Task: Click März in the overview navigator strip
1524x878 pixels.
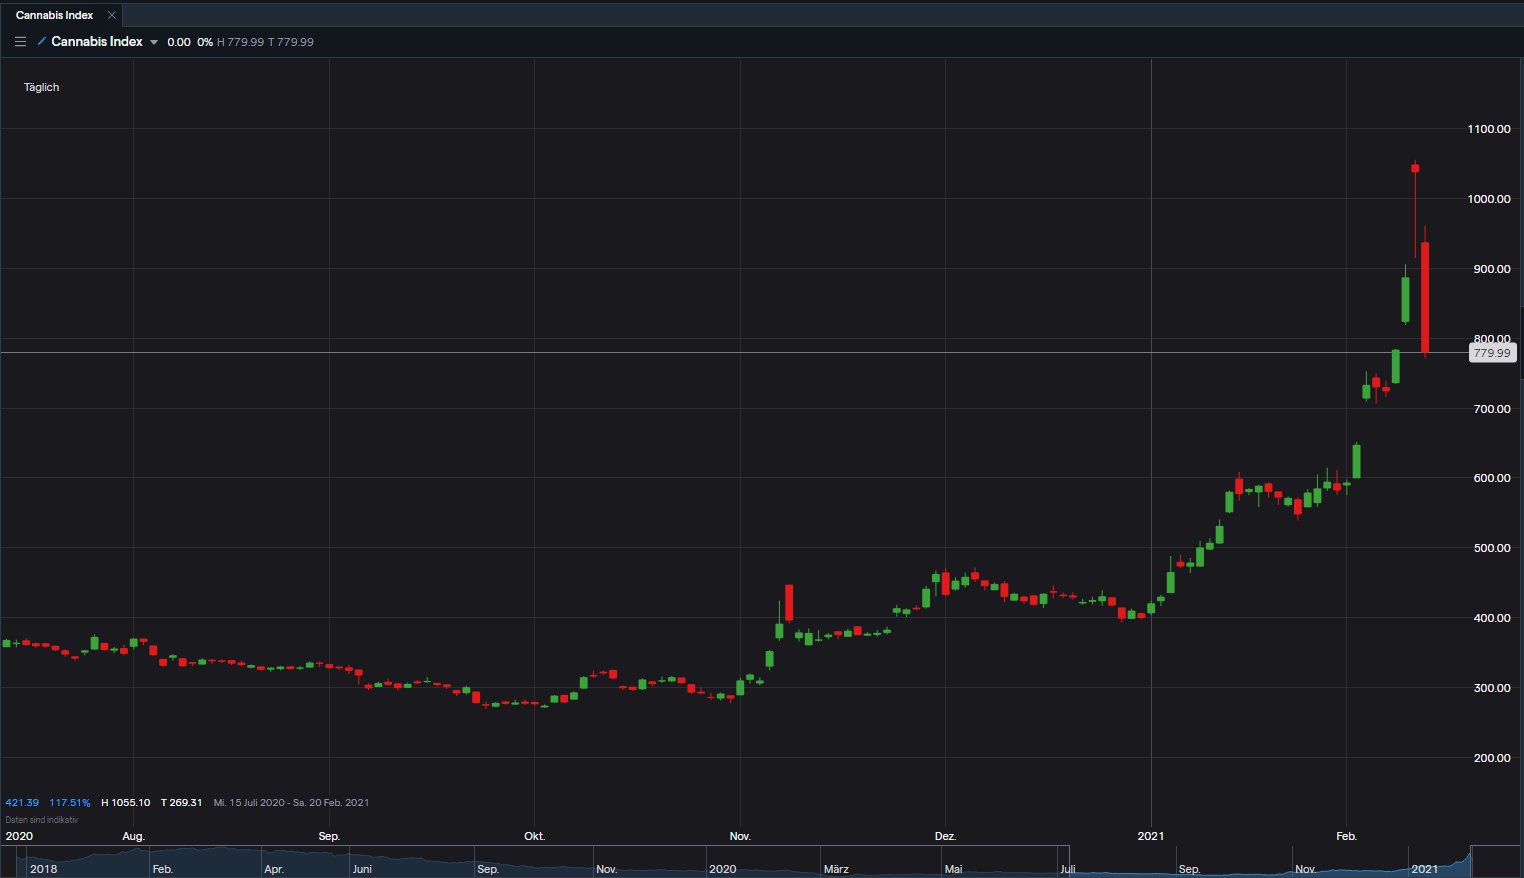Action: coord(836,869)
